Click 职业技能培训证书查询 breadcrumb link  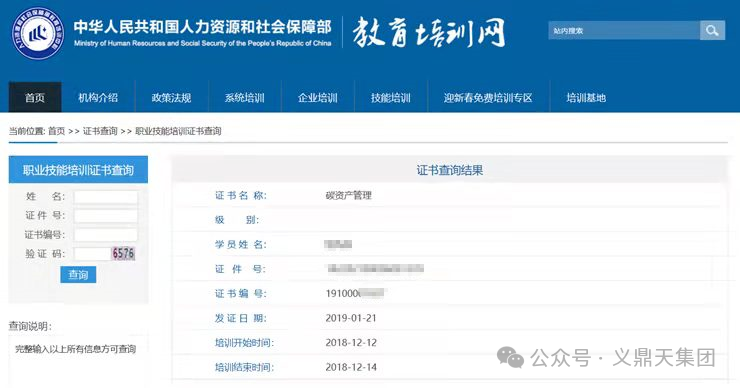click(178, 131)
